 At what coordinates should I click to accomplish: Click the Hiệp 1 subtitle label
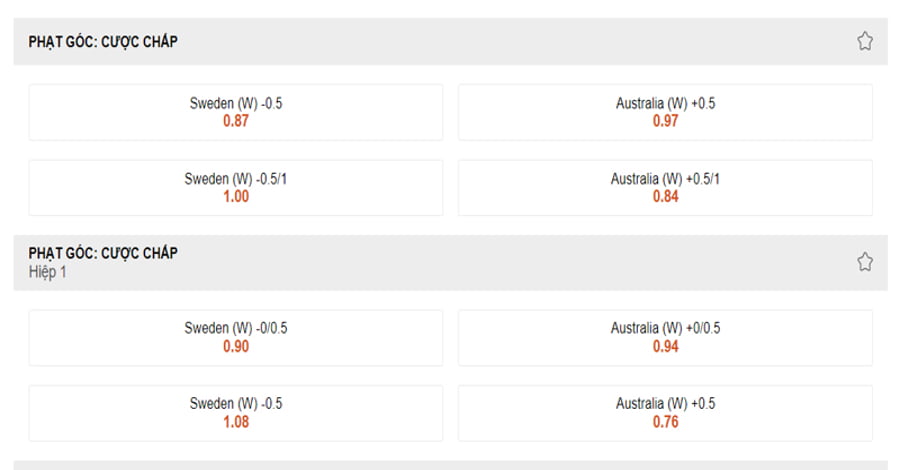(48, 272)
